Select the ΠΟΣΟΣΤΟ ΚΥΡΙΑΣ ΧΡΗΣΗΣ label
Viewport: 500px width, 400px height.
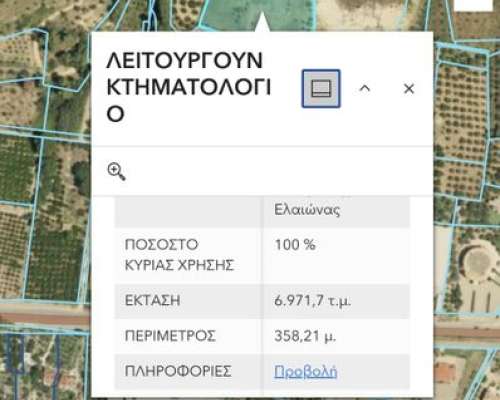coord(179,255)
